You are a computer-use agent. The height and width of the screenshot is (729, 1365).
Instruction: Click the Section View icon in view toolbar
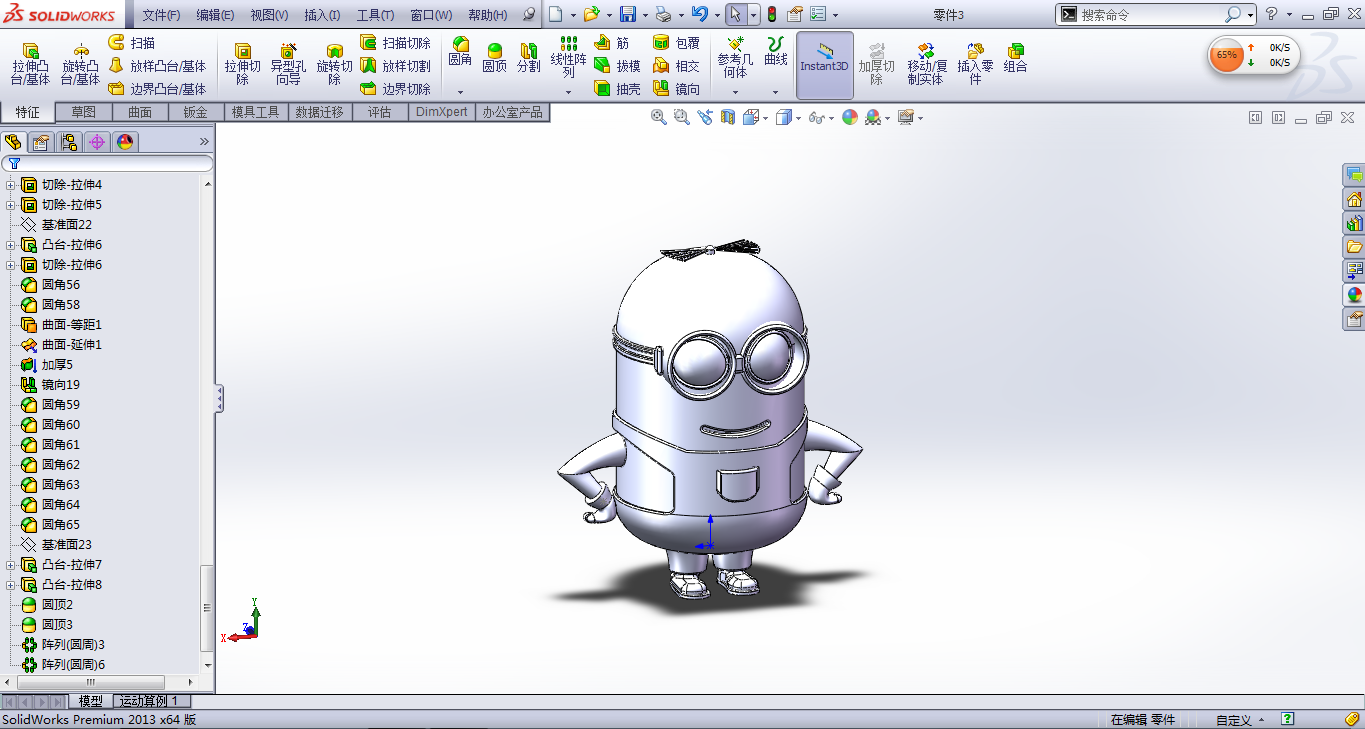[727, 117]
